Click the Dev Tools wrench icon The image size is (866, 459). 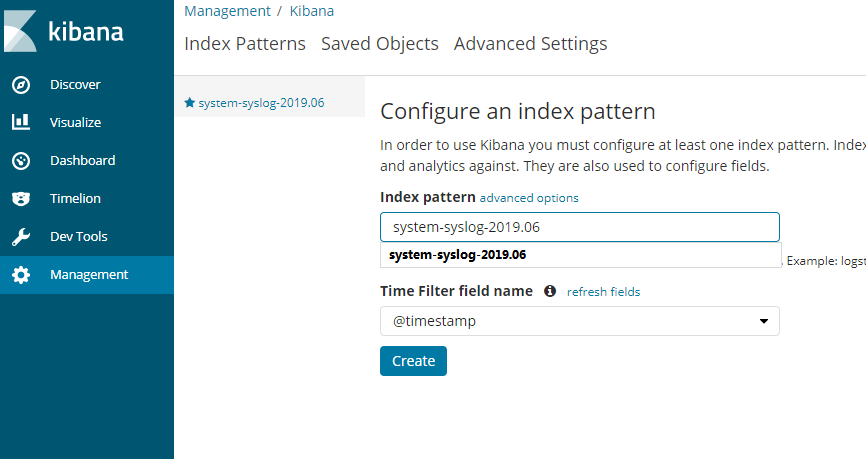pos(21,237)
